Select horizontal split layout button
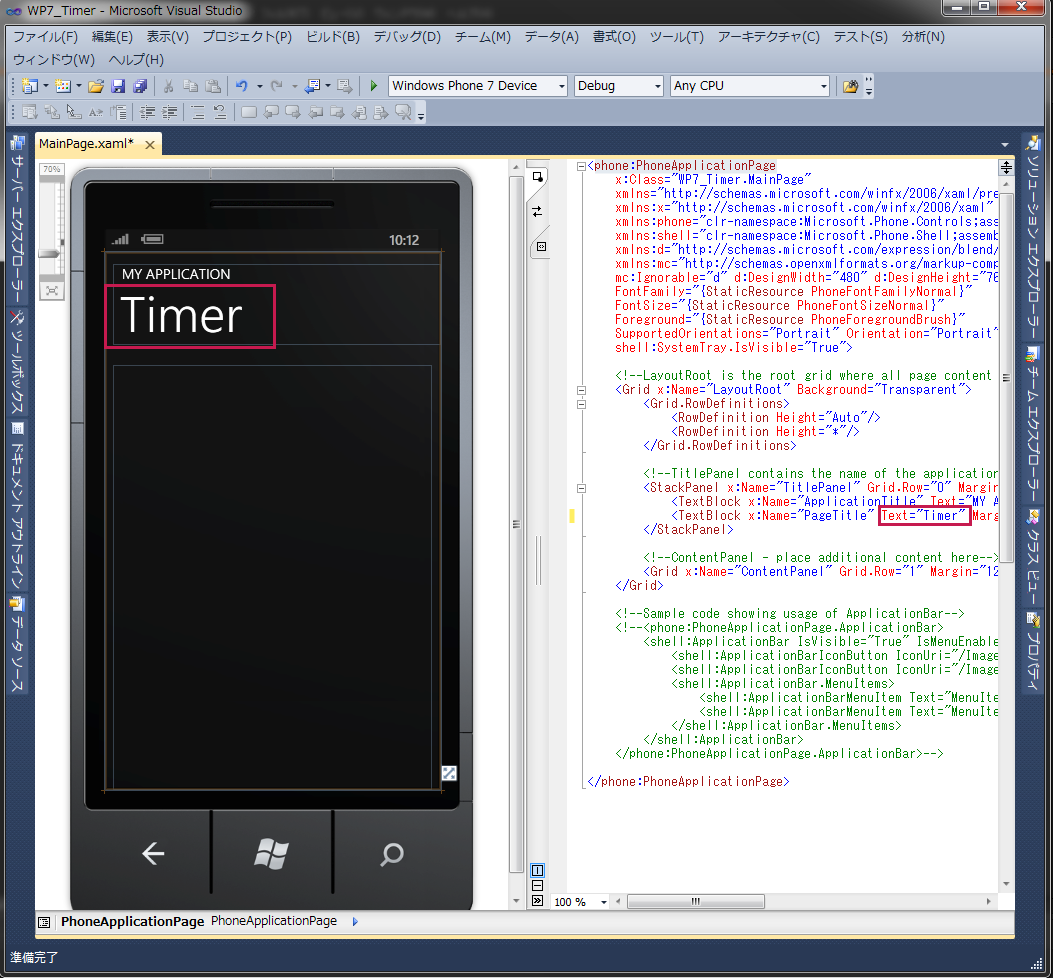Screen dimensions: 1053x978 (537, 885)
